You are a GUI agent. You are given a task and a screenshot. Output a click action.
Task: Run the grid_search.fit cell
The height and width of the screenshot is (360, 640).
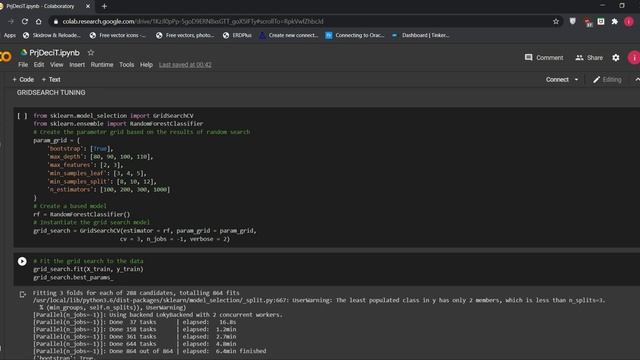point(22,261)
